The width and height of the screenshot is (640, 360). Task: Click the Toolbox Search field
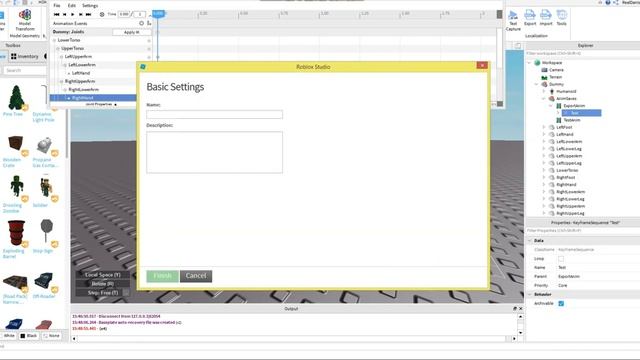point(25,71)
